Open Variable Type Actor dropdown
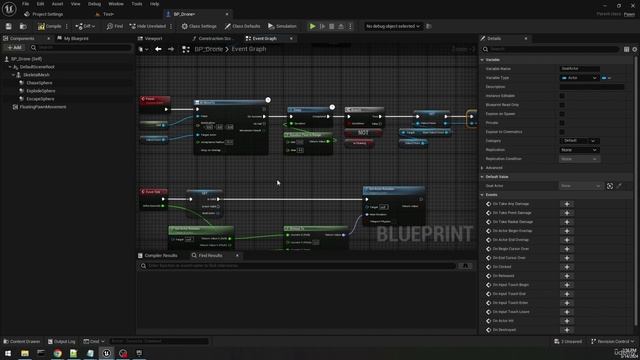 coord(579,78)
